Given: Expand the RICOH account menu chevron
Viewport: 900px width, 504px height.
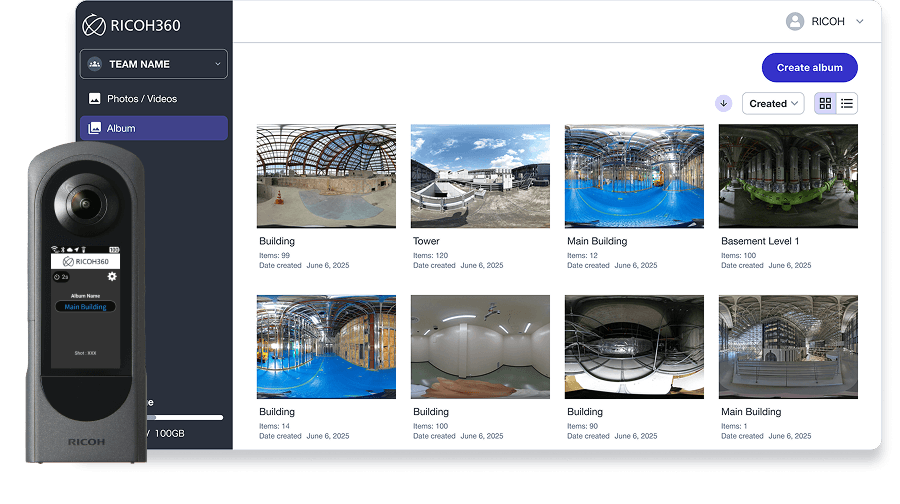Looking at the screenshot, I should [860, 21].
